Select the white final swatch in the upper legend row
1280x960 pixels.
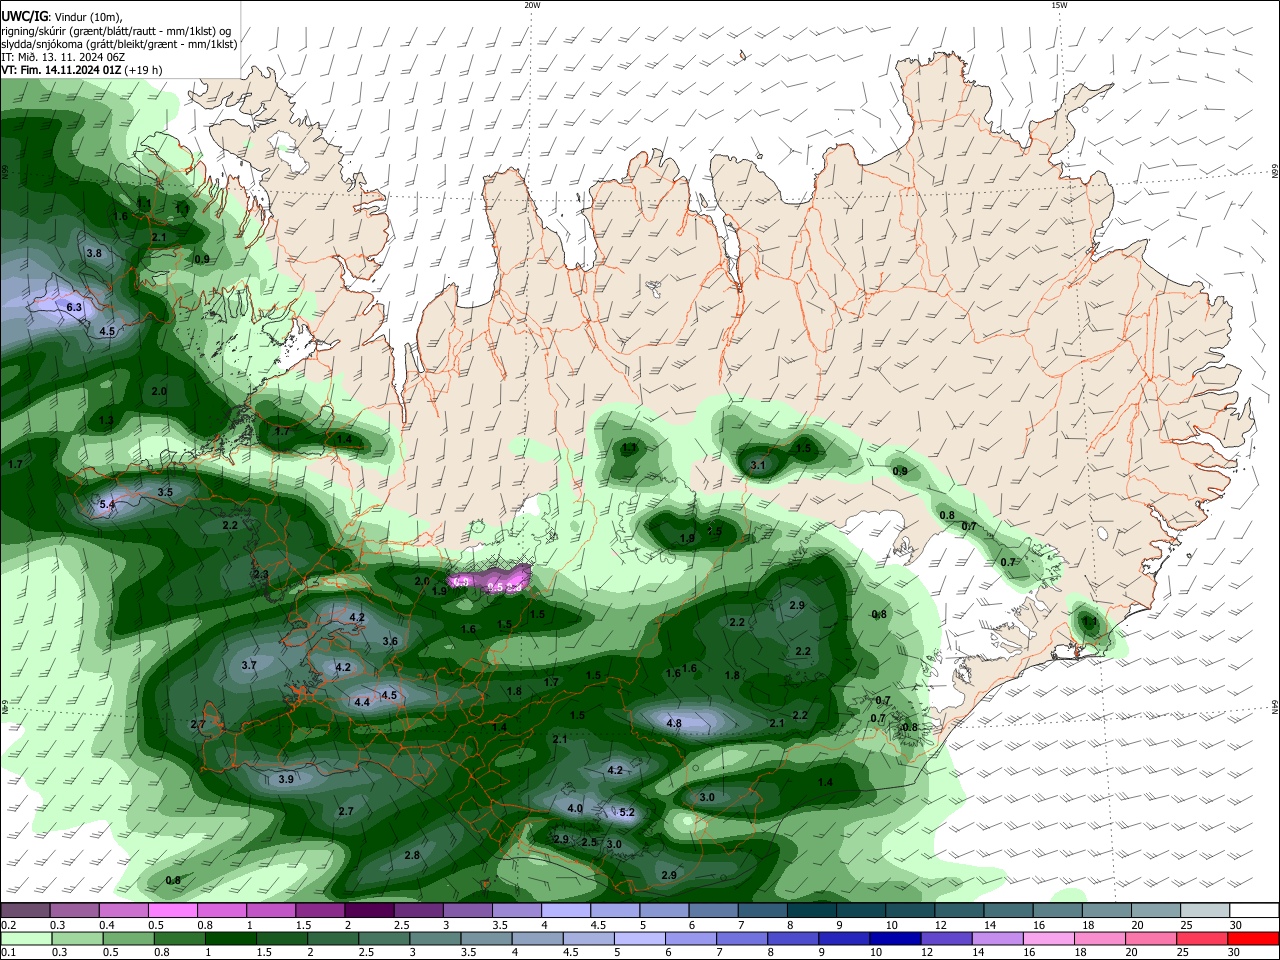[x=1253, y=910]
